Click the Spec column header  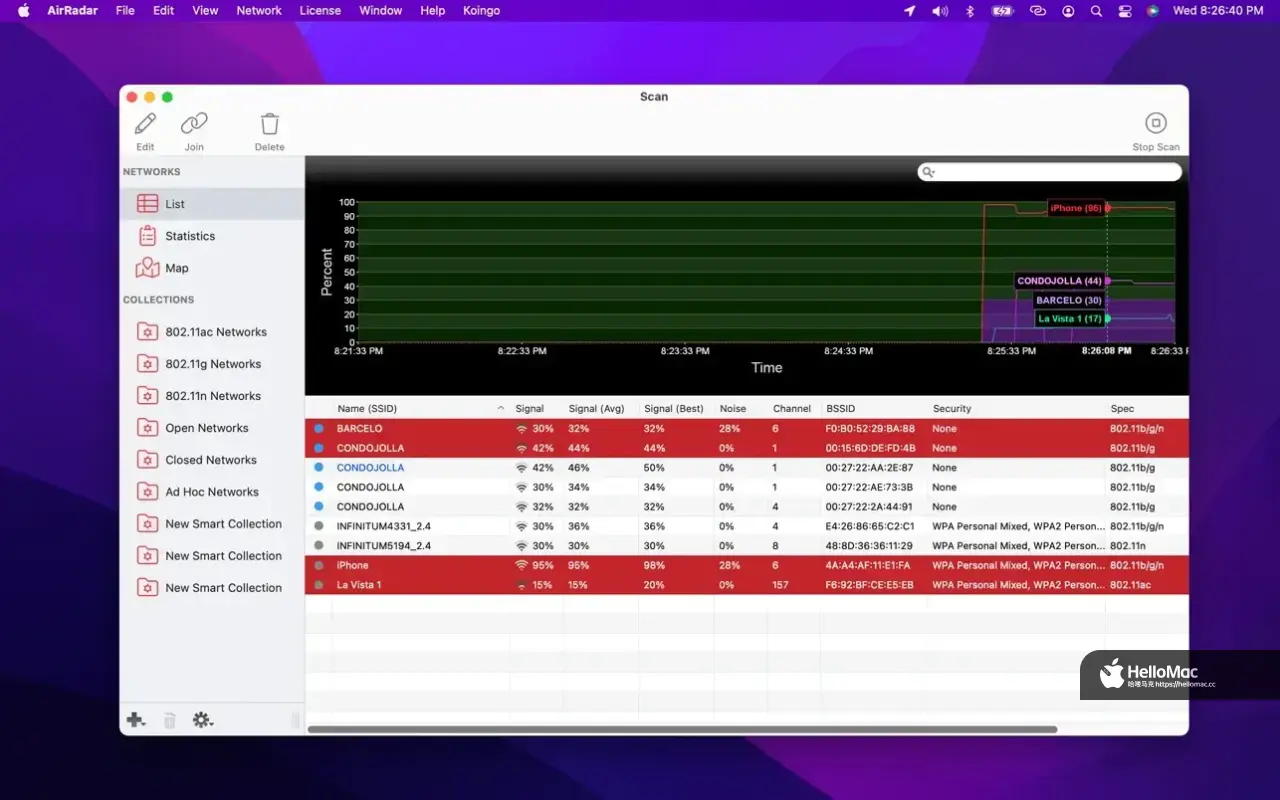[x=1122, y=409]
